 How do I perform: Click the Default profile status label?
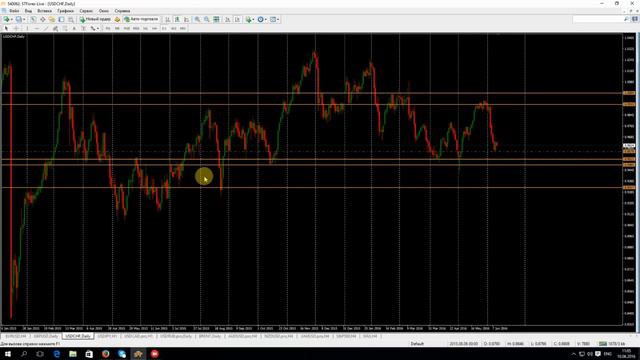(x=417, y=344)
